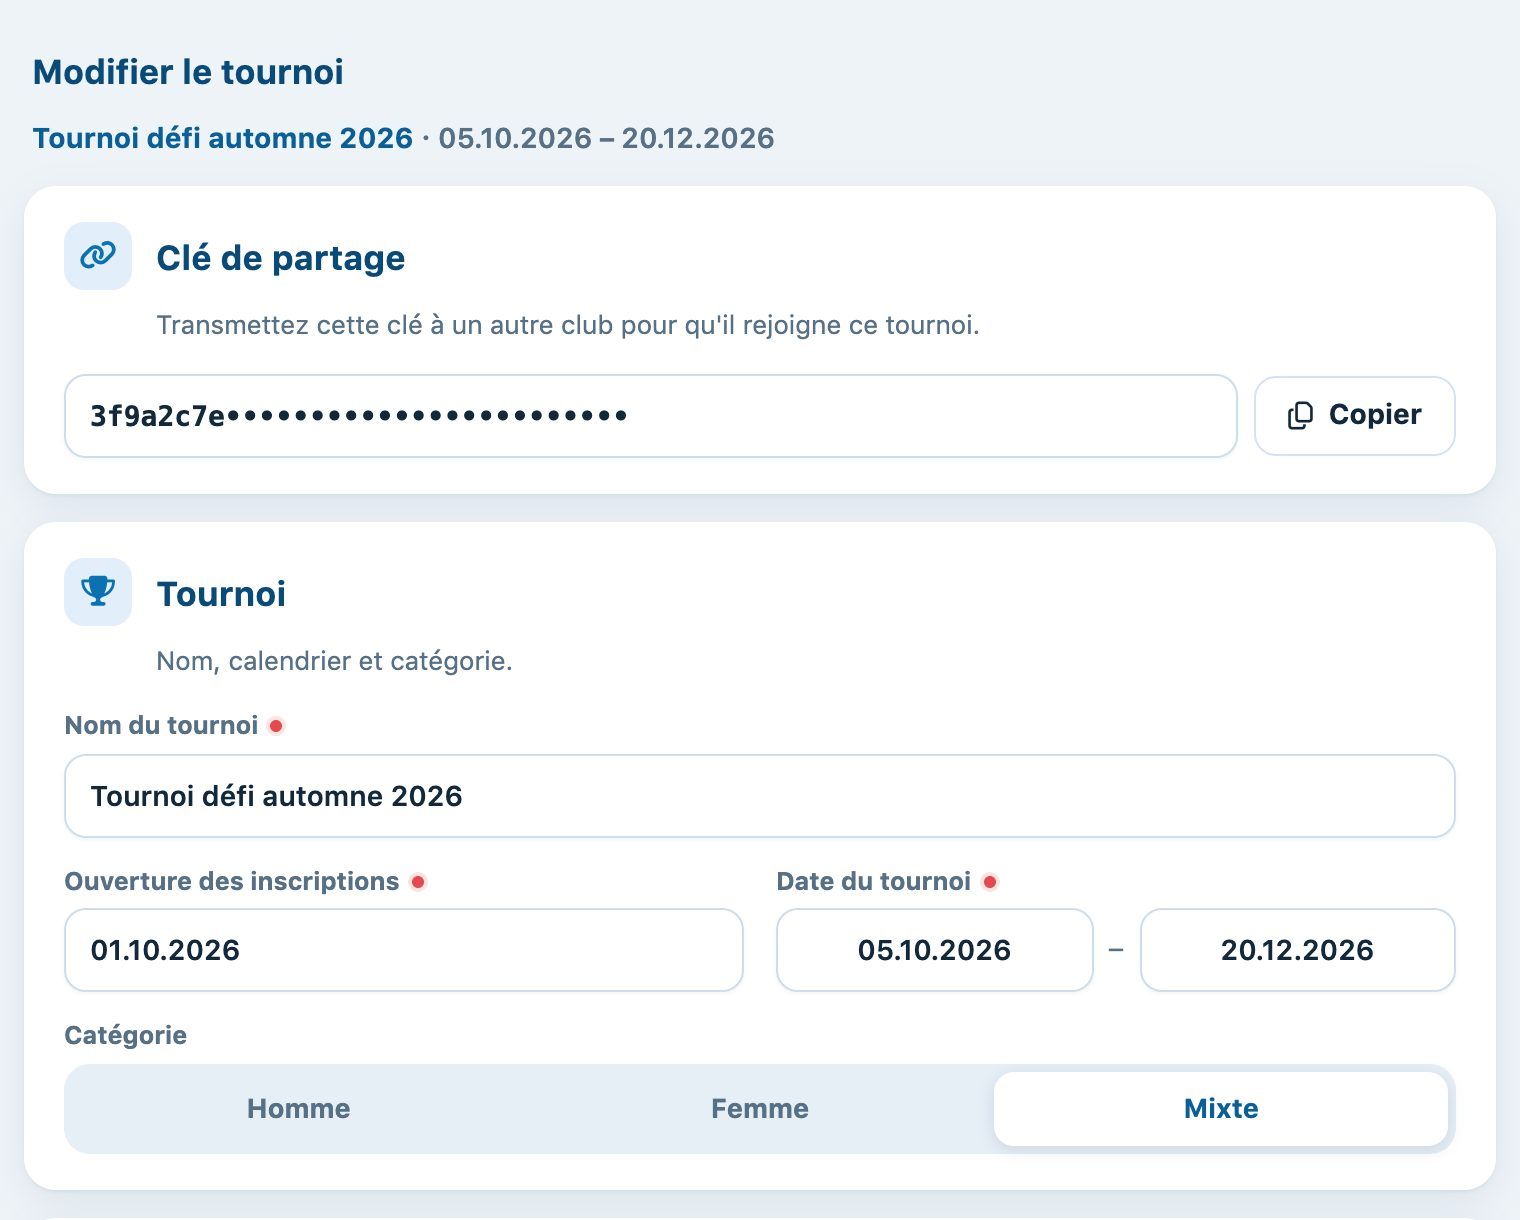1520x1220 pixels.
Task: Select the share key field starting 3f9a2c7e
Action: tap(651, 416)
